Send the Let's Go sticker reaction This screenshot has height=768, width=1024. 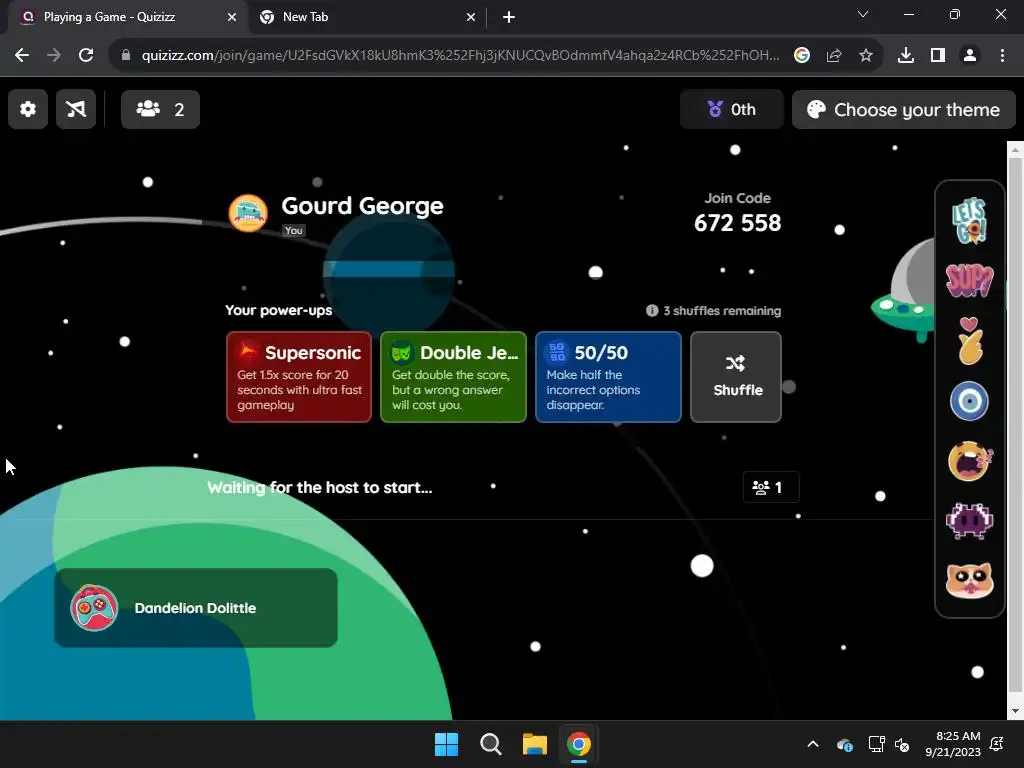pyautogui.click(x=969, y=221)
